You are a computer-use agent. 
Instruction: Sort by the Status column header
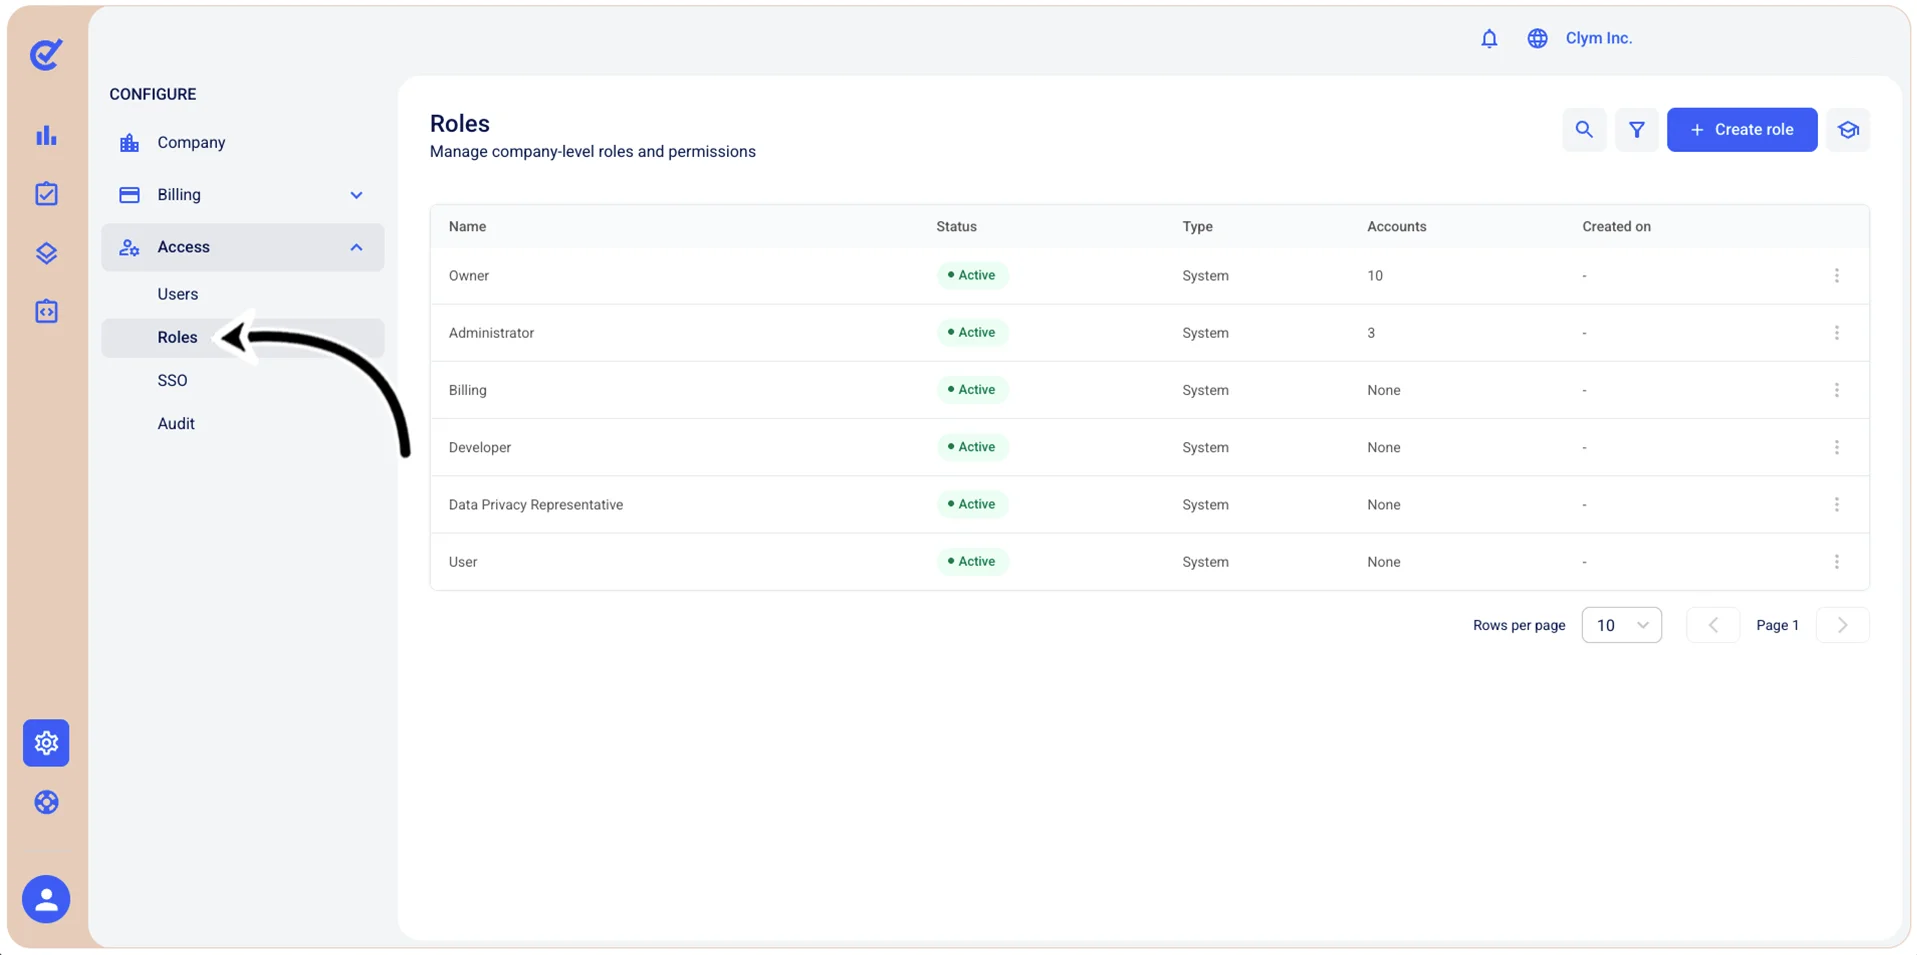click(x=956, y=227)
